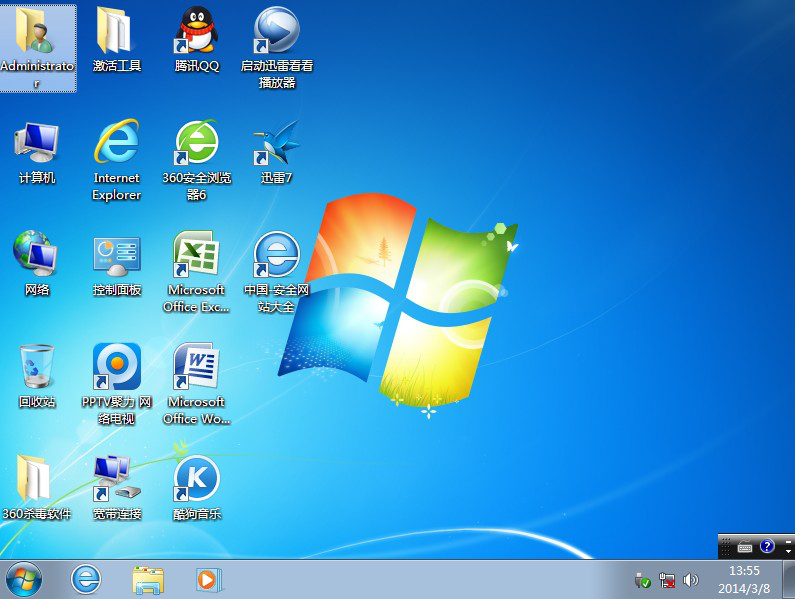Click the language bar help button
This screenshot has width=795, height=599.
coord(767,546)
